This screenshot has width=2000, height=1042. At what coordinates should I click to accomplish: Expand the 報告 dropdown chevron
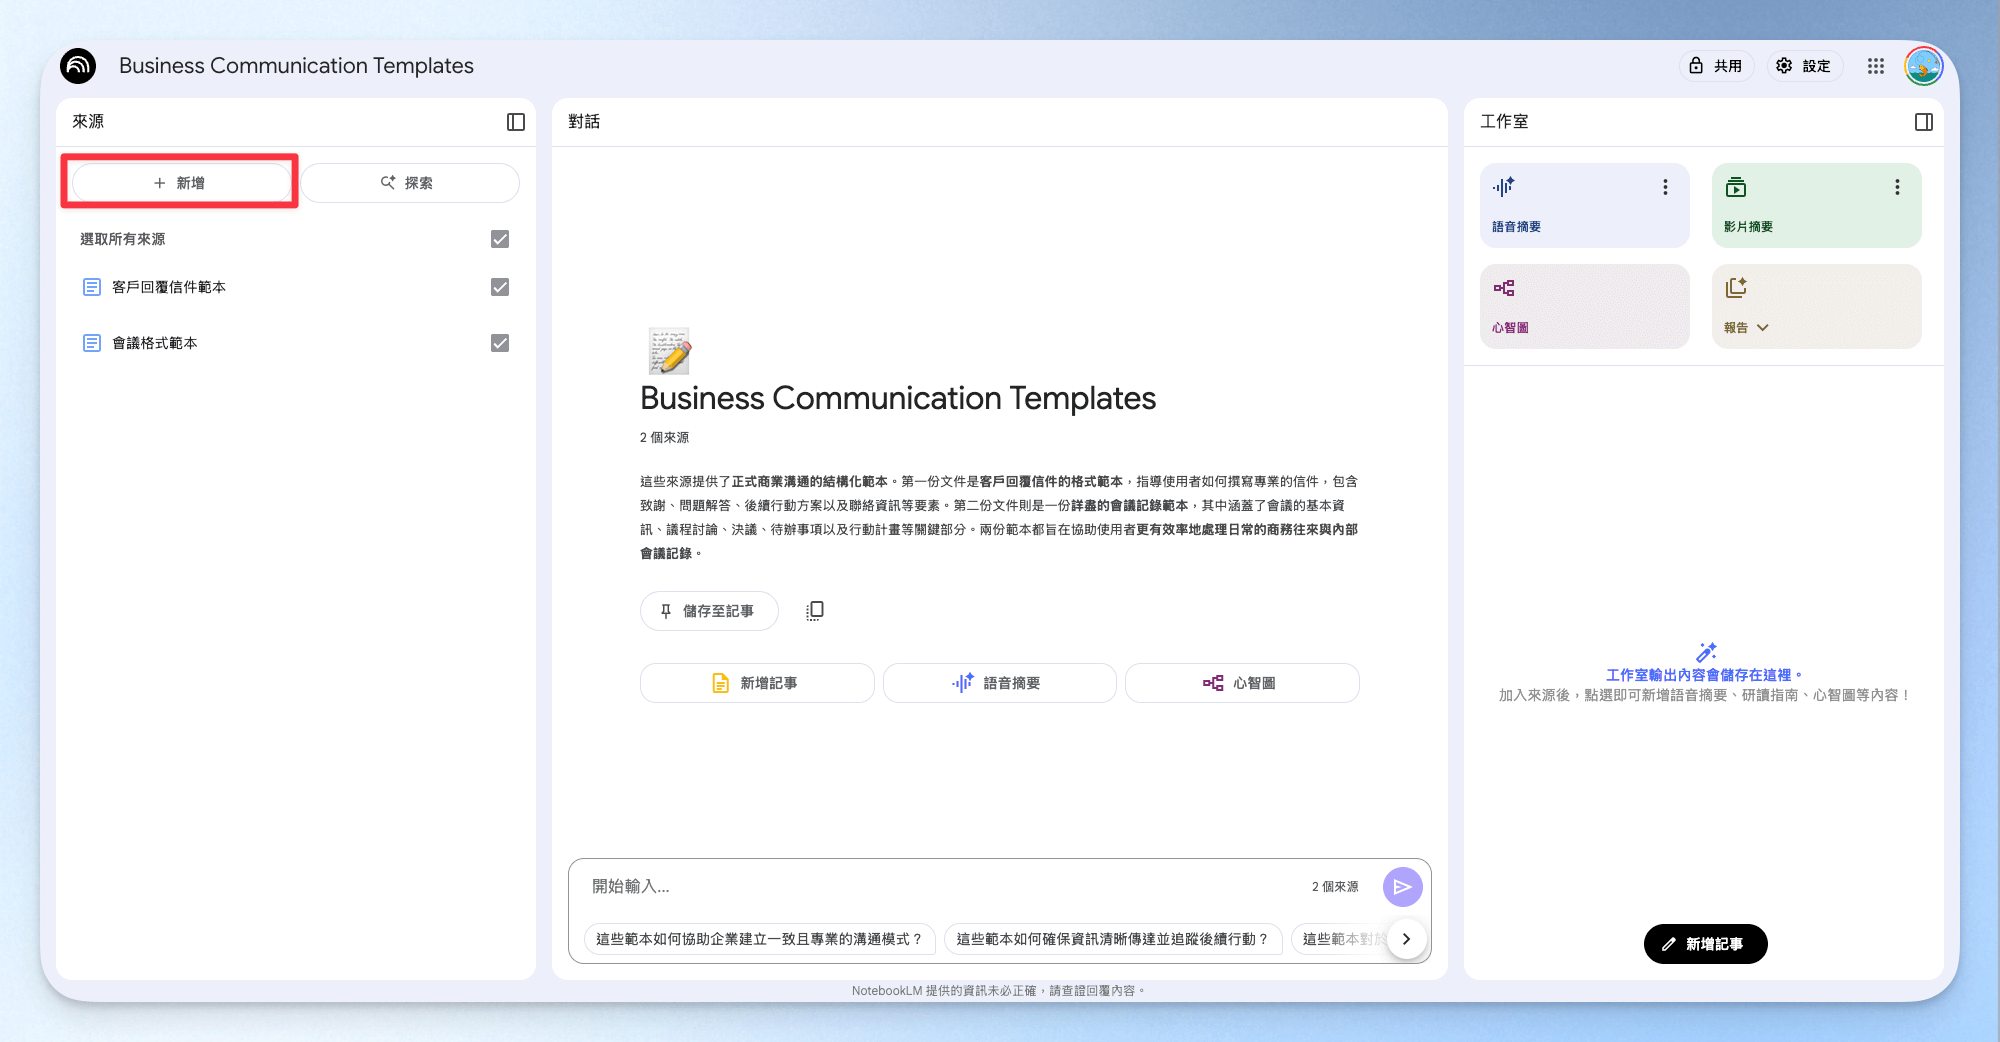click(1763, 328)
